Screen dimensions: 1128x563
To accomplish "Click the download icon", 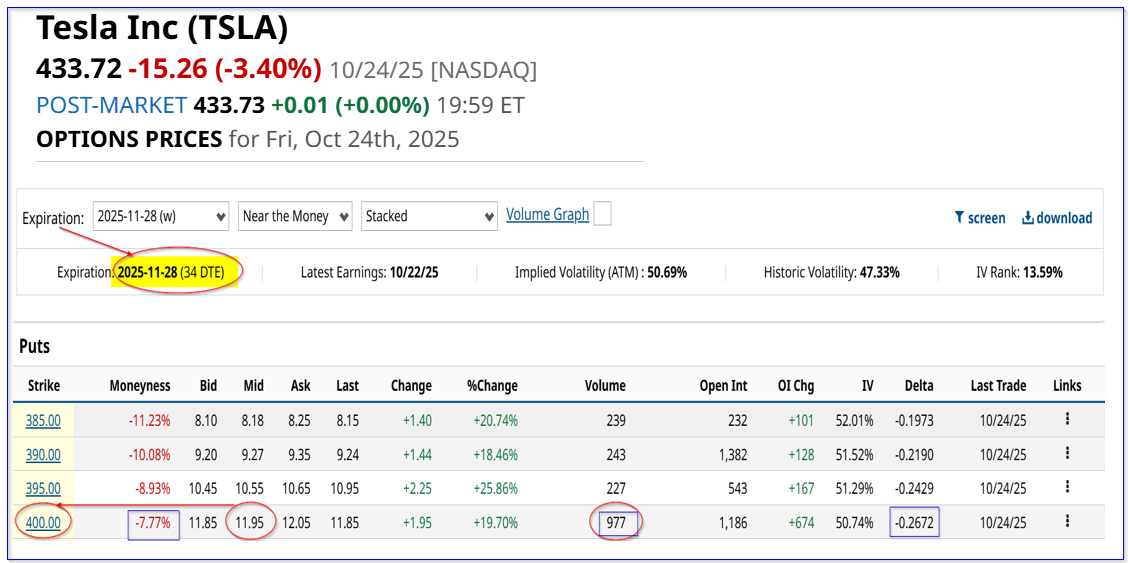I will point(1027,218).
